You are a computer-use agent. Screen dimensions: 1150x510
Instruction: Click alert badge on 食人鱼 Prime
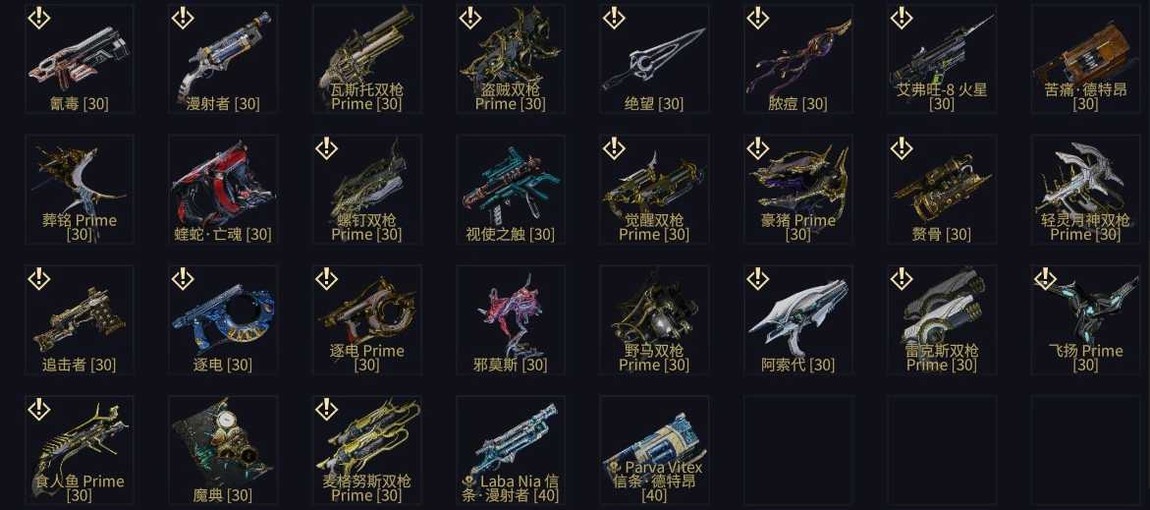tap(38, 409)
